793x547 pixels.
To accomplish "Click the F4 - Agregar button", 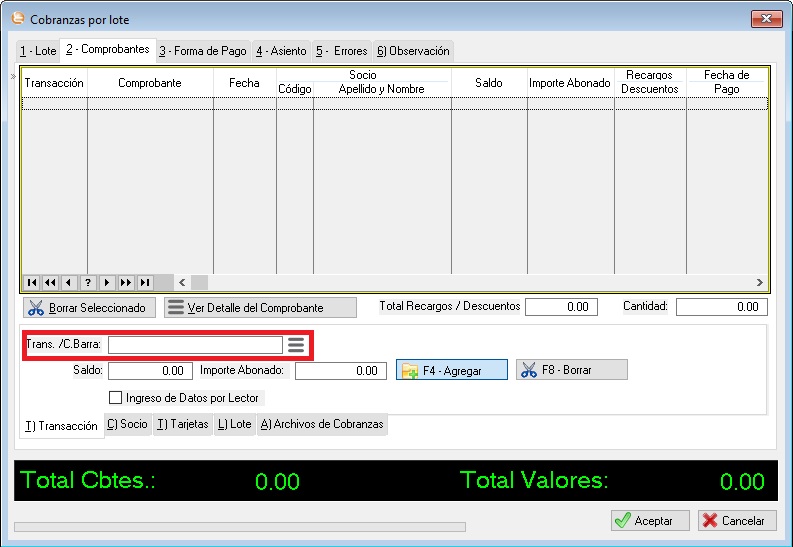I will click(451, 371).
